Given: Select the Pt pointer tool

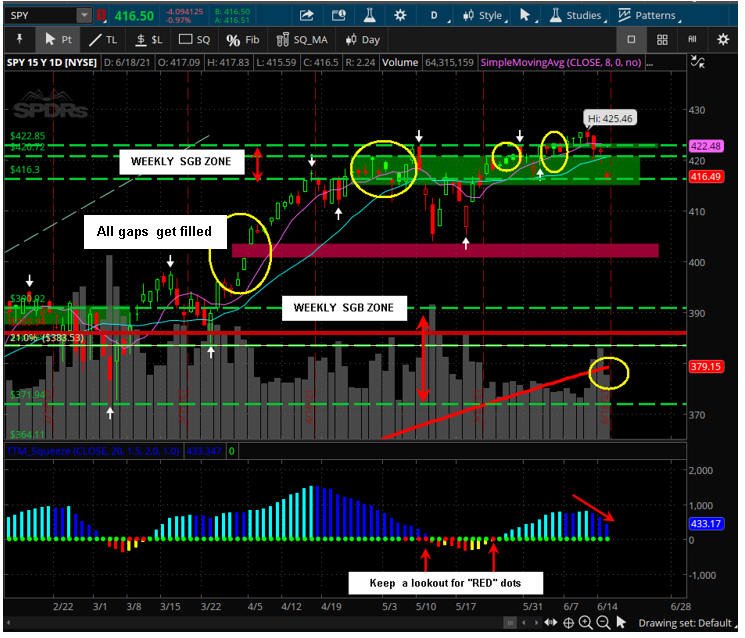Looking at the screenshot, I should click(x=58, y=39).
